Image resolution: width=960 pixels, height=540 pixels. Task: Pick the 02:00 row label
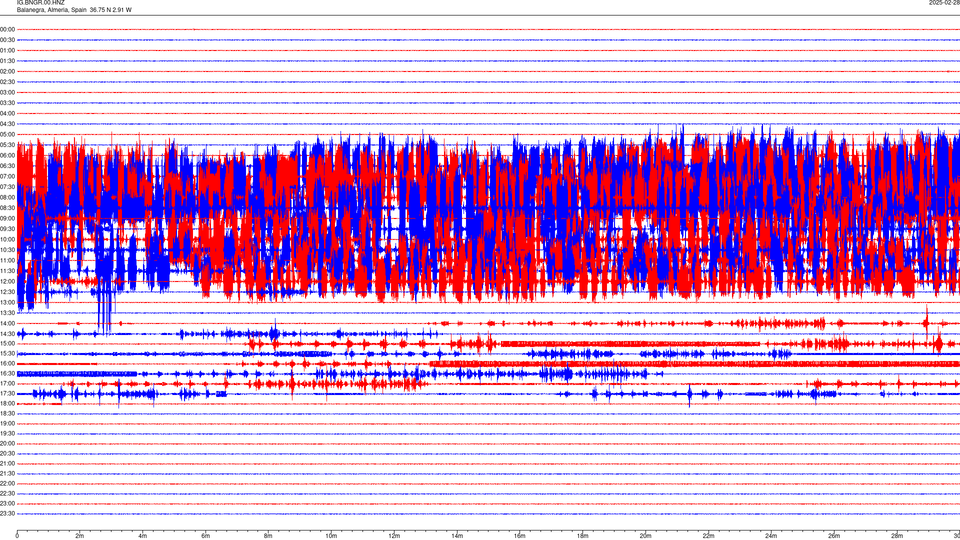[x=7, y=71]
